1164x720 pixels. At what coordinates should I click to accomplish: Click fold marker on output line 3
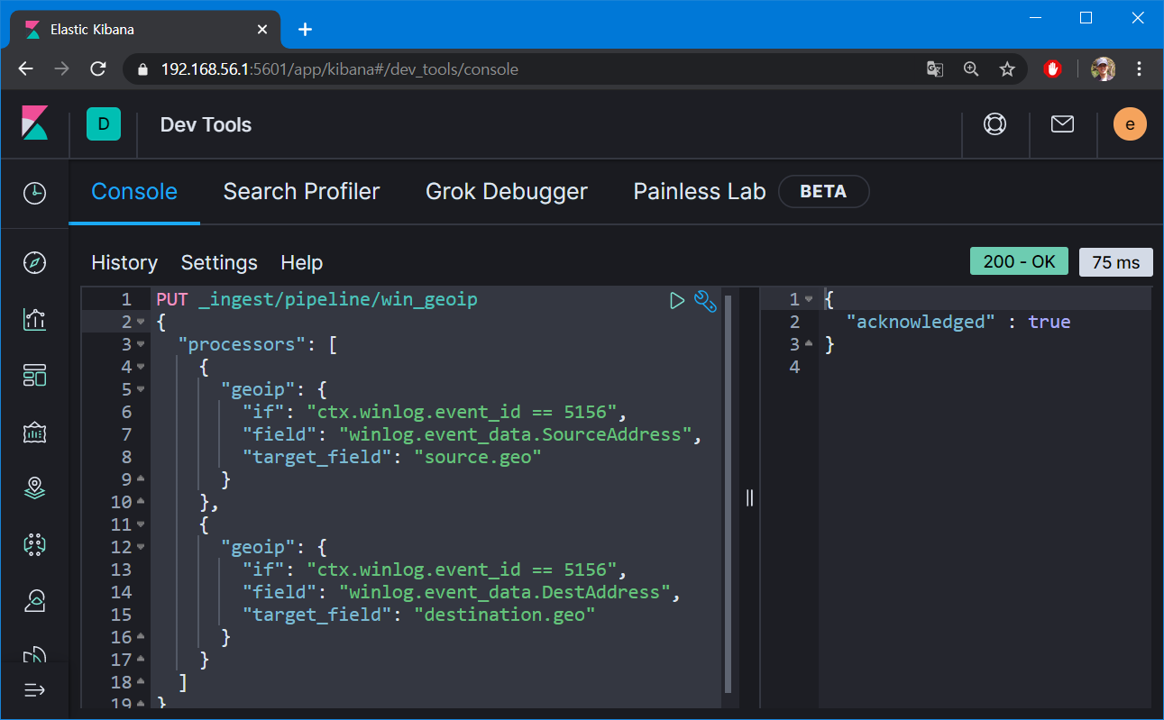pos(808,344)
